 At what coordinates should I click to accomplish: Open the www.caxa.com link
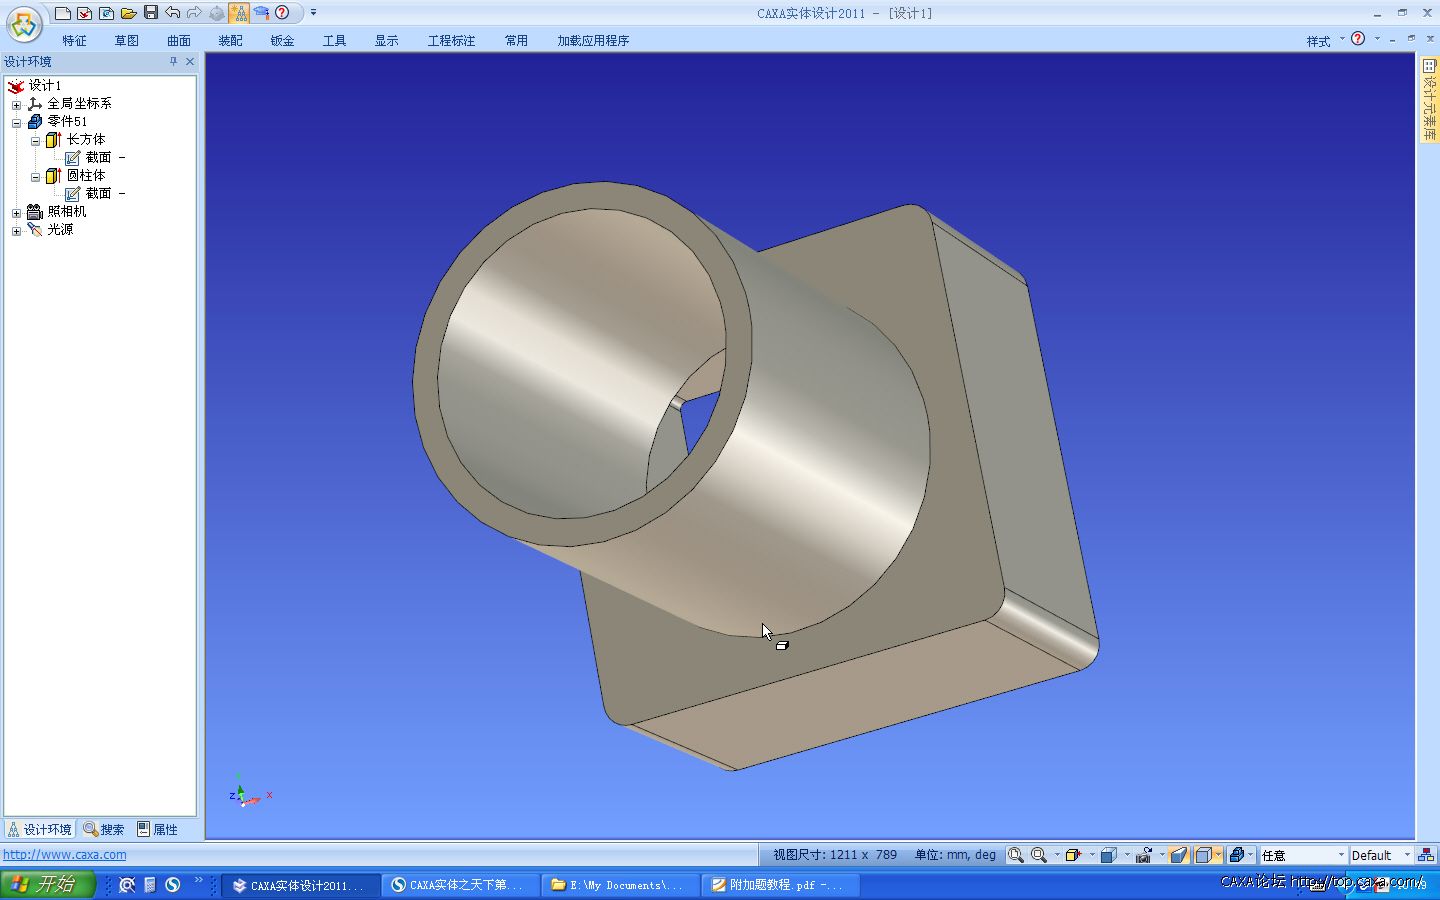click(65, 855)
